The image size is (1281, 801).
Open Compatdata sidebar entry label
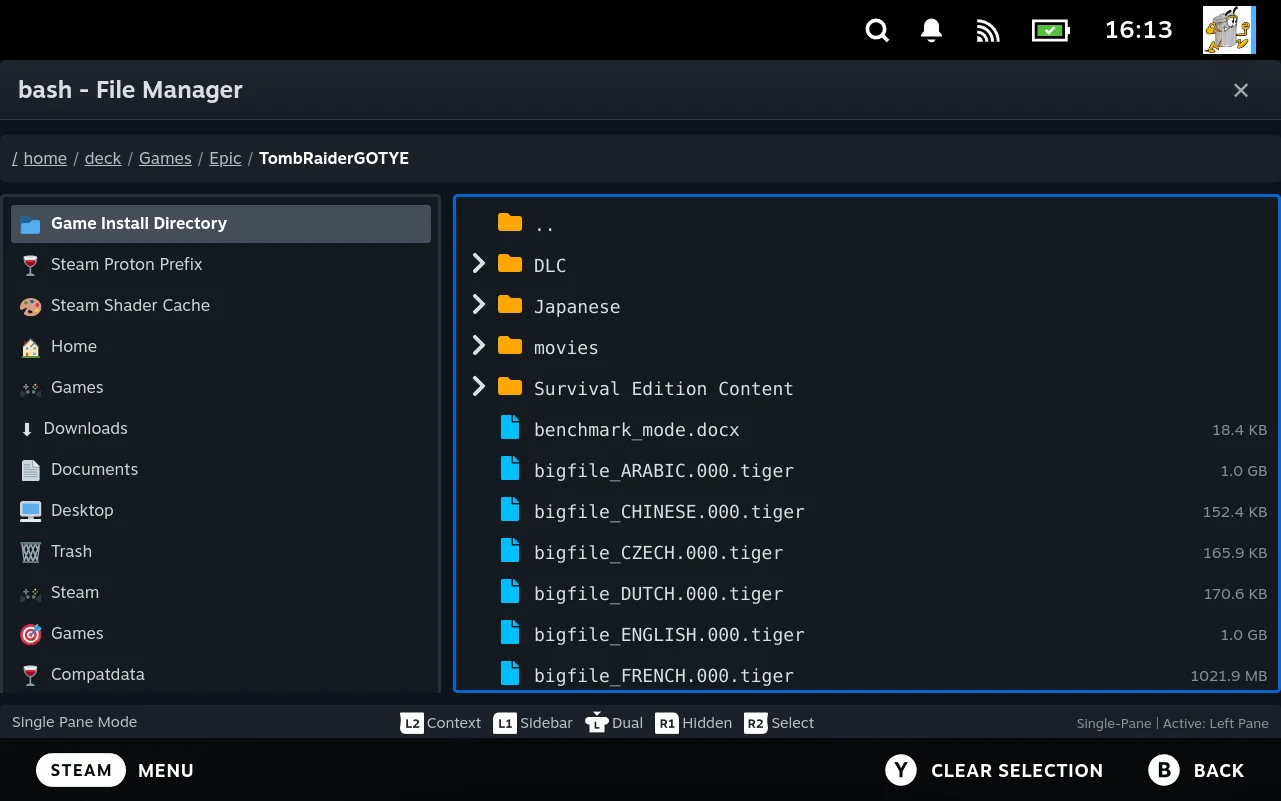pyautogui.click(x=98, y=674)
